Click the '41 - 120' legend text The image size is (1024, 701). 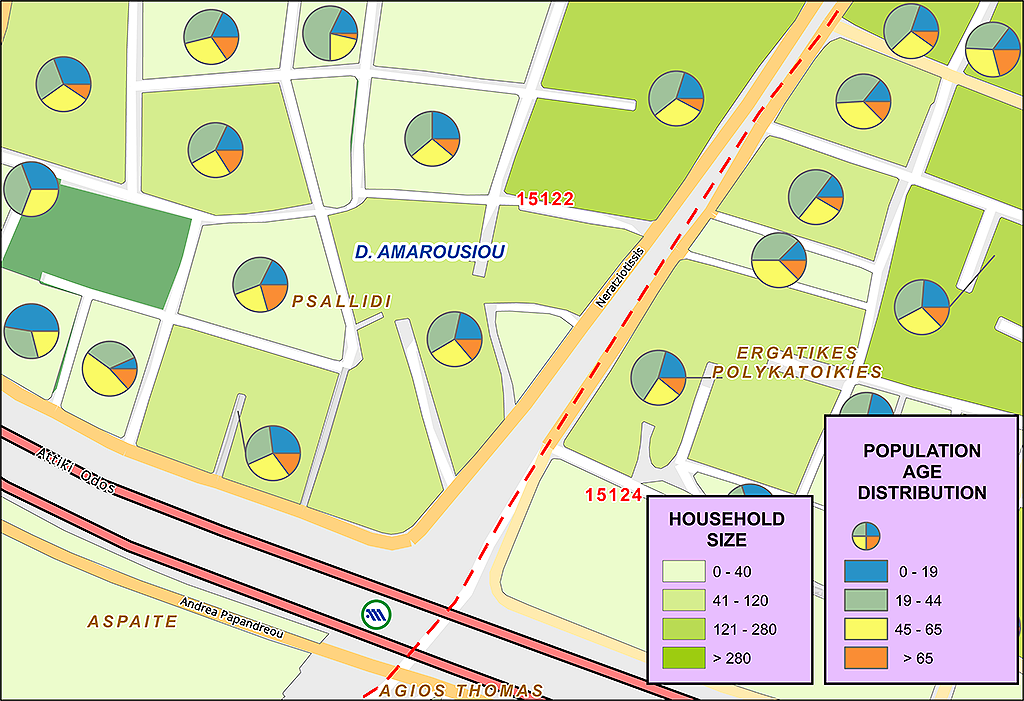coord(741,600)
